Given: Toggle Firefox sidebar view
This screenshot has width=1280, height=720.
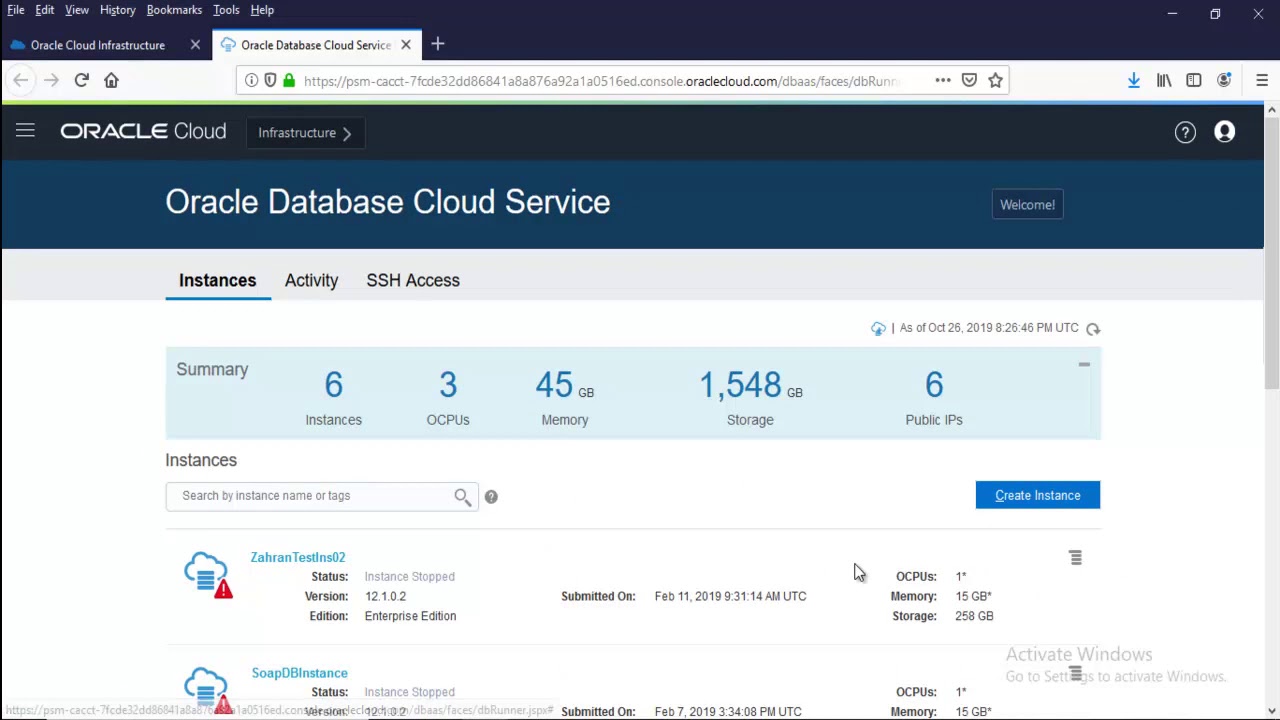Looking at the screenshot, I should [1194, 80].
